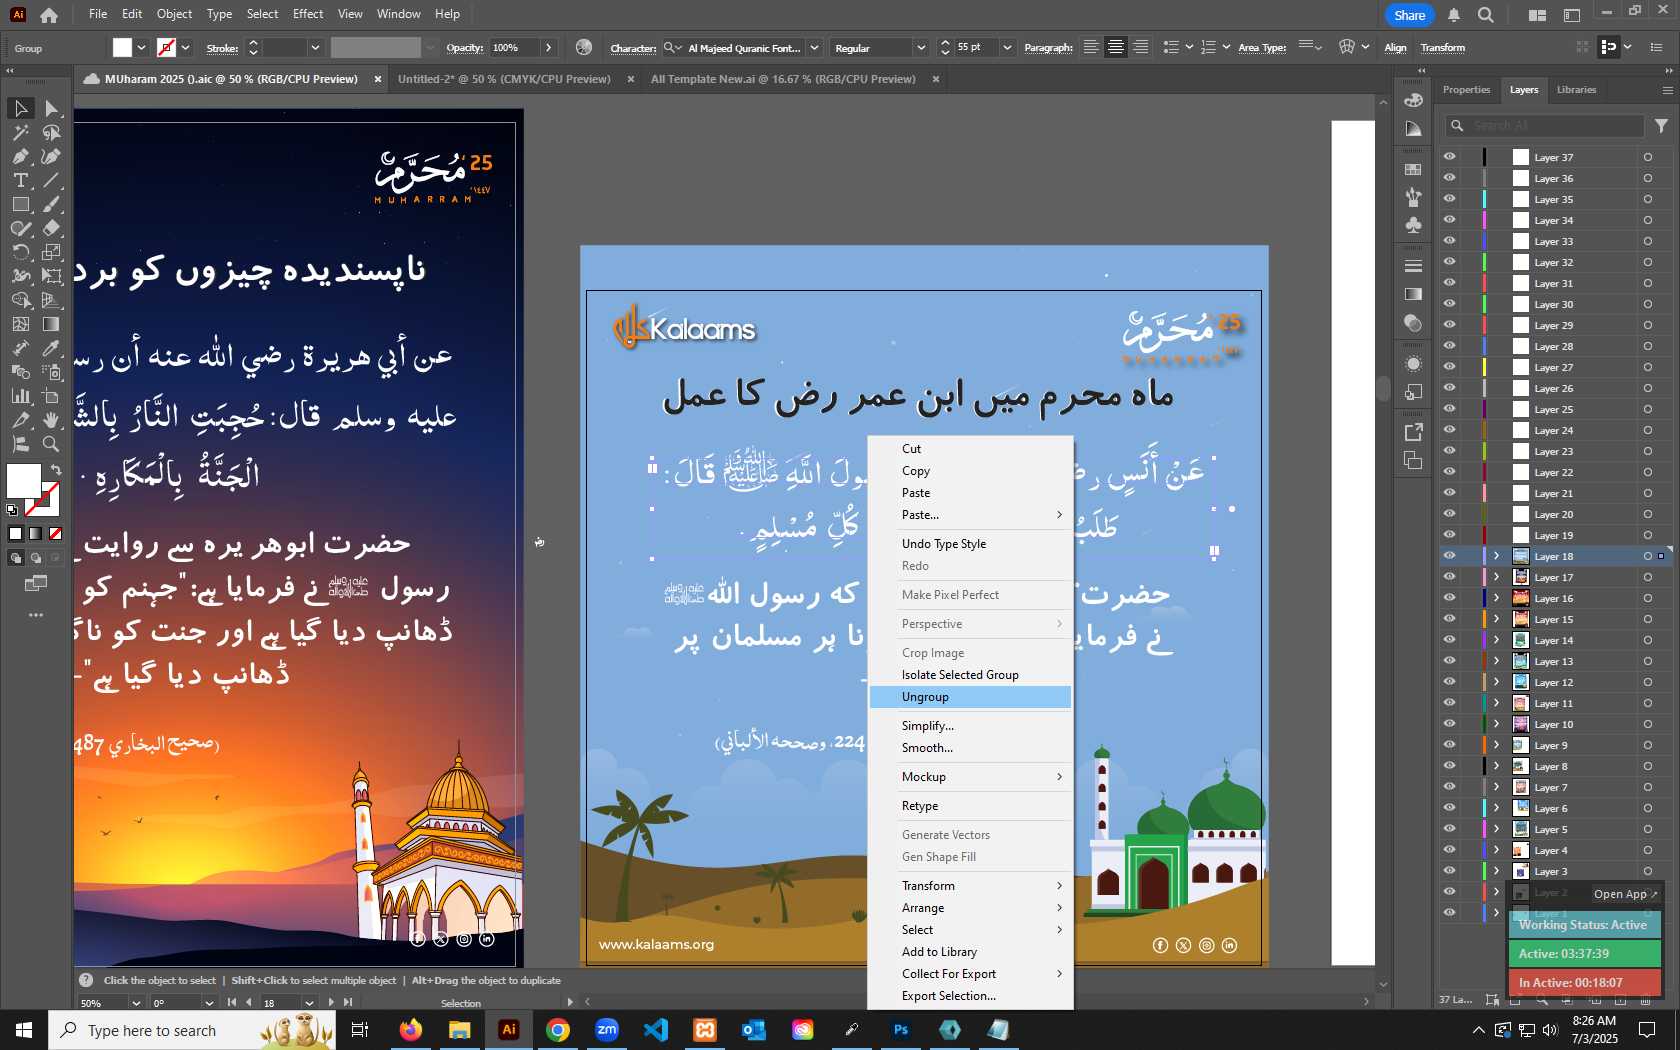Viewport: 1680px width, 1050px height.
Task: Click the large white fill swatch in toolbar
Action: pyautogui.click(x=23, y=481)
